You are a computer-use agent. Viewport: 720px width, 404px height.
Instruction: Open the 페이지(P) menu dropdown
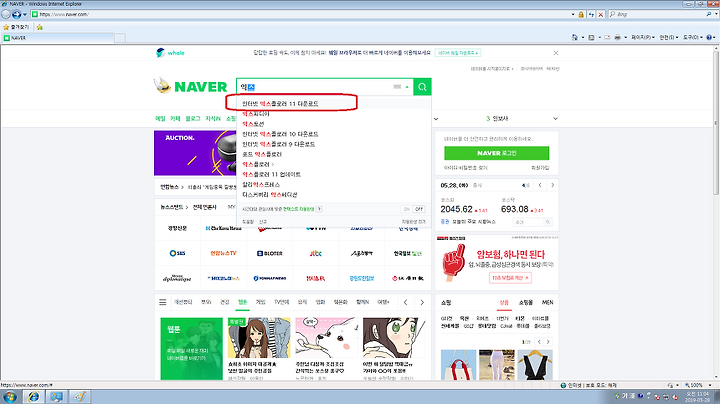pos(643,37)
